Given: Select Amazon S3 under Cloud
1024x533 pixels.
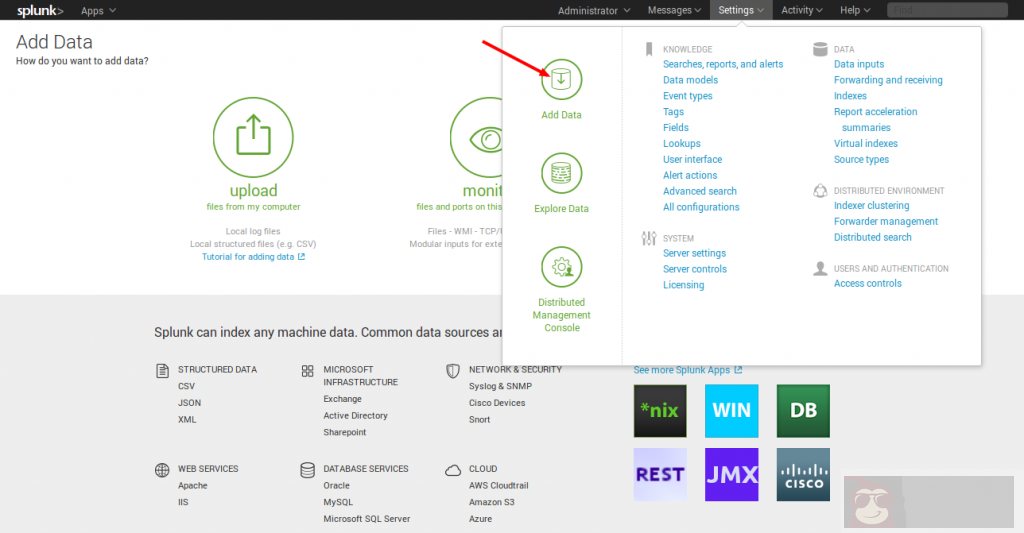Looking at the screenshot, I should [492, 502].
